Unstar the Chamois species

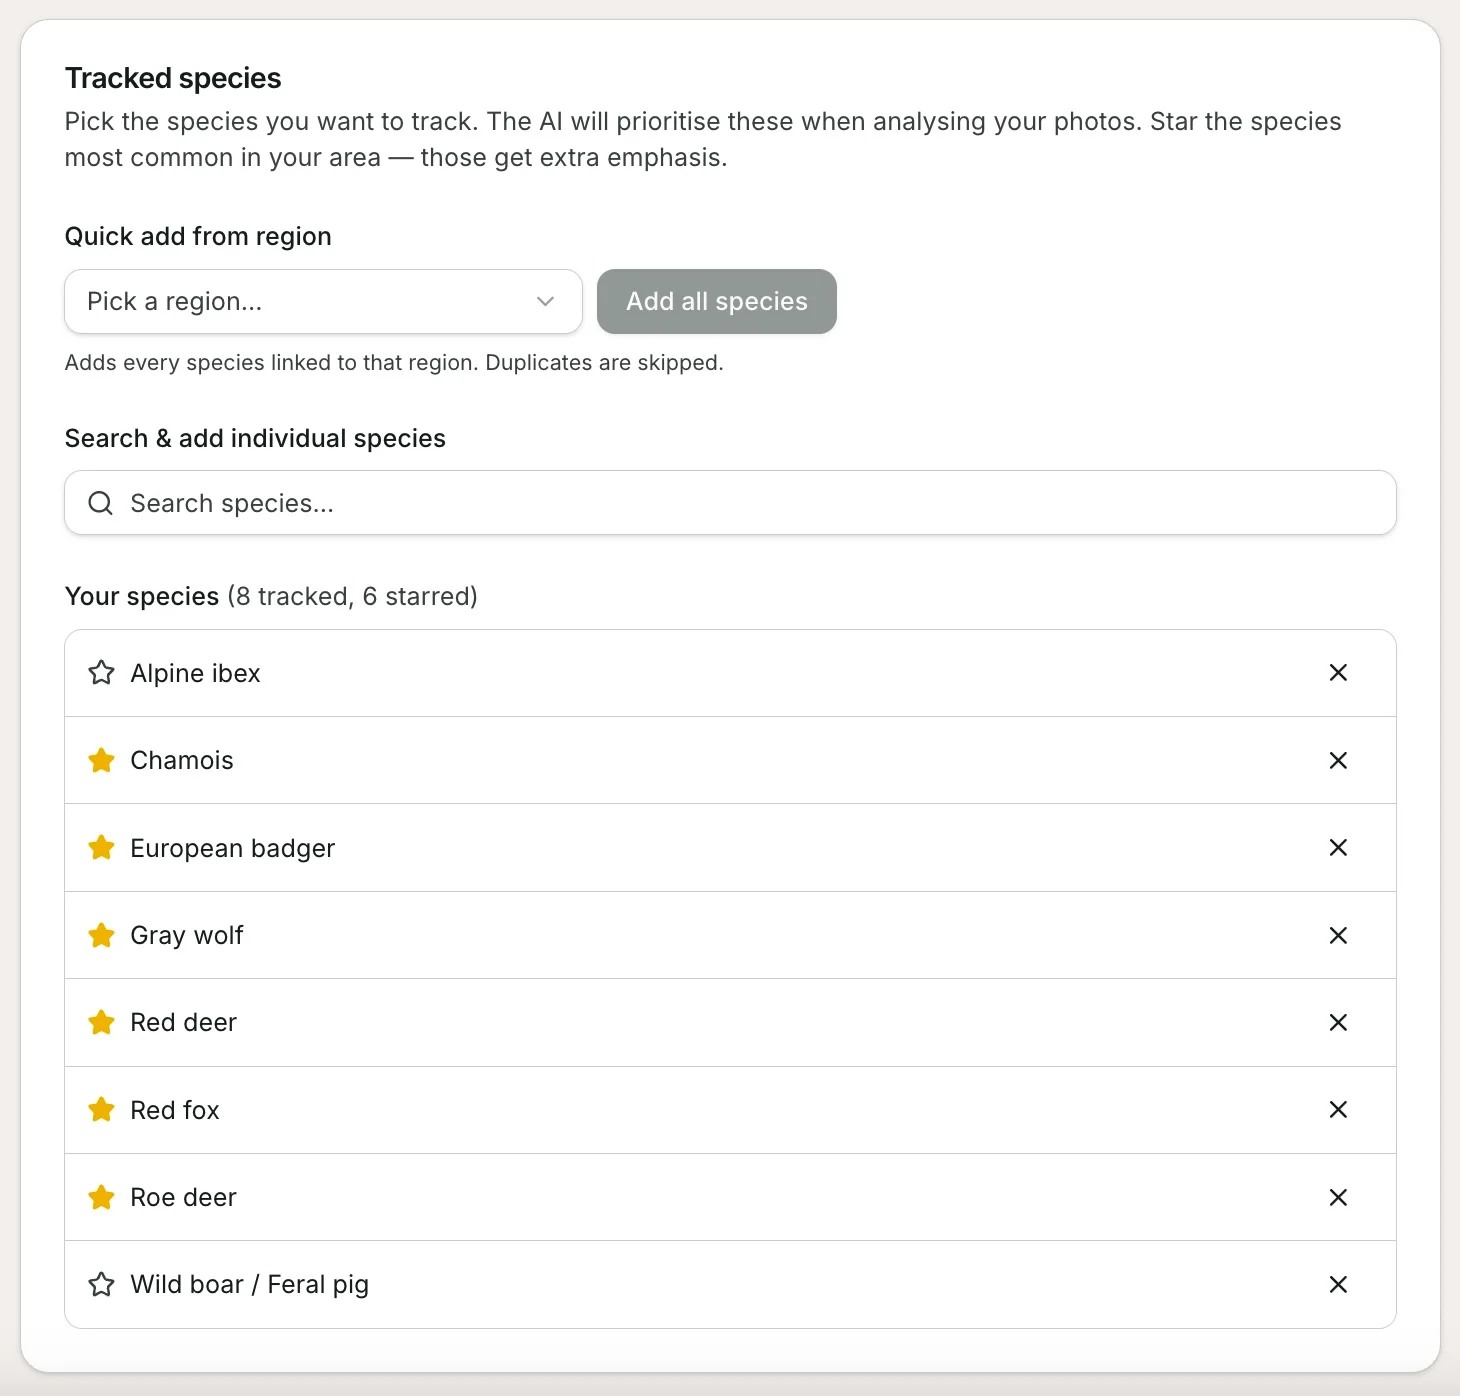coord(101,760)
